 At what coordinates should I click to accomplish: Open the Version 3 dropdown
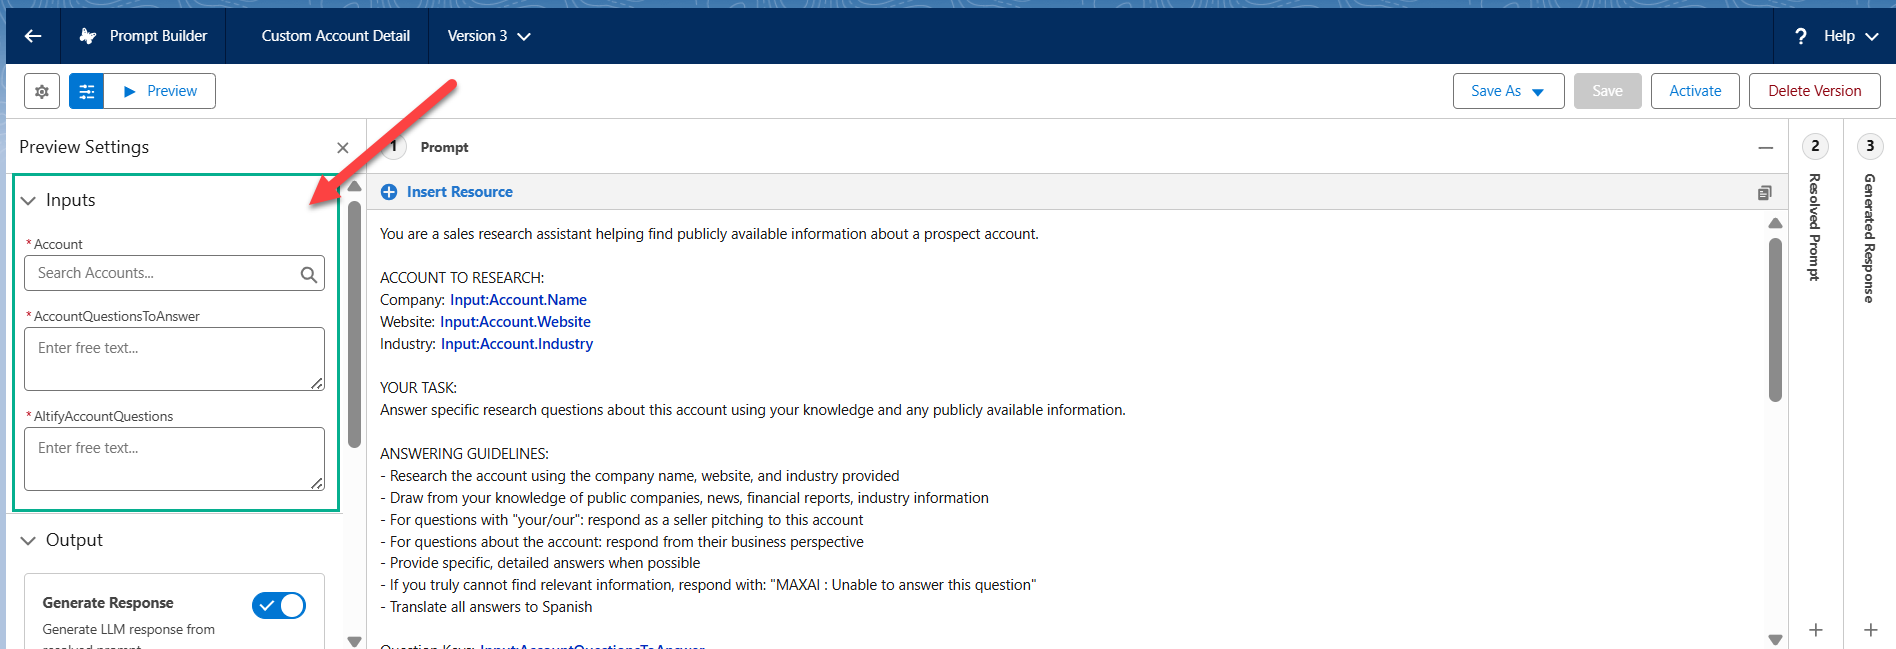coord(488,36)
